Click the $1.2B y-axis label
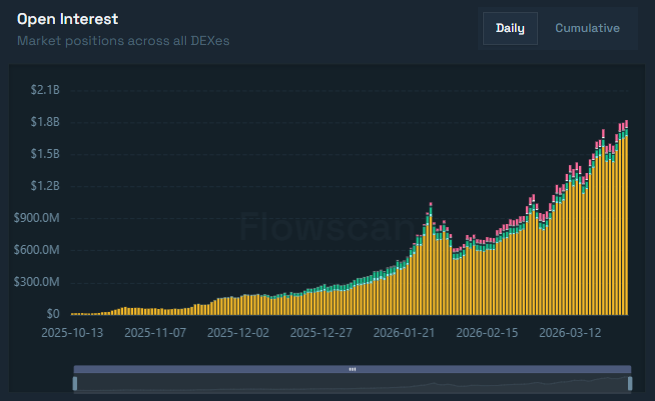This screenshot has width=655, height=401. tap(46, 186)
